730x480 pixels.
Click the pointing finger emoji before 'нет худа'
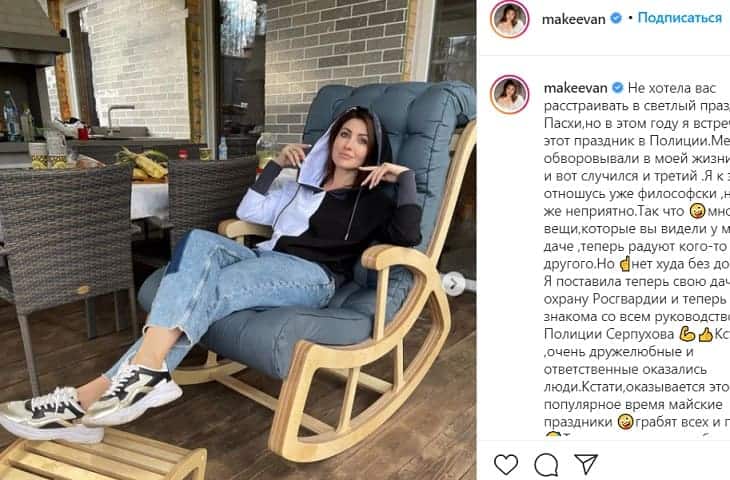pos(625,264)
